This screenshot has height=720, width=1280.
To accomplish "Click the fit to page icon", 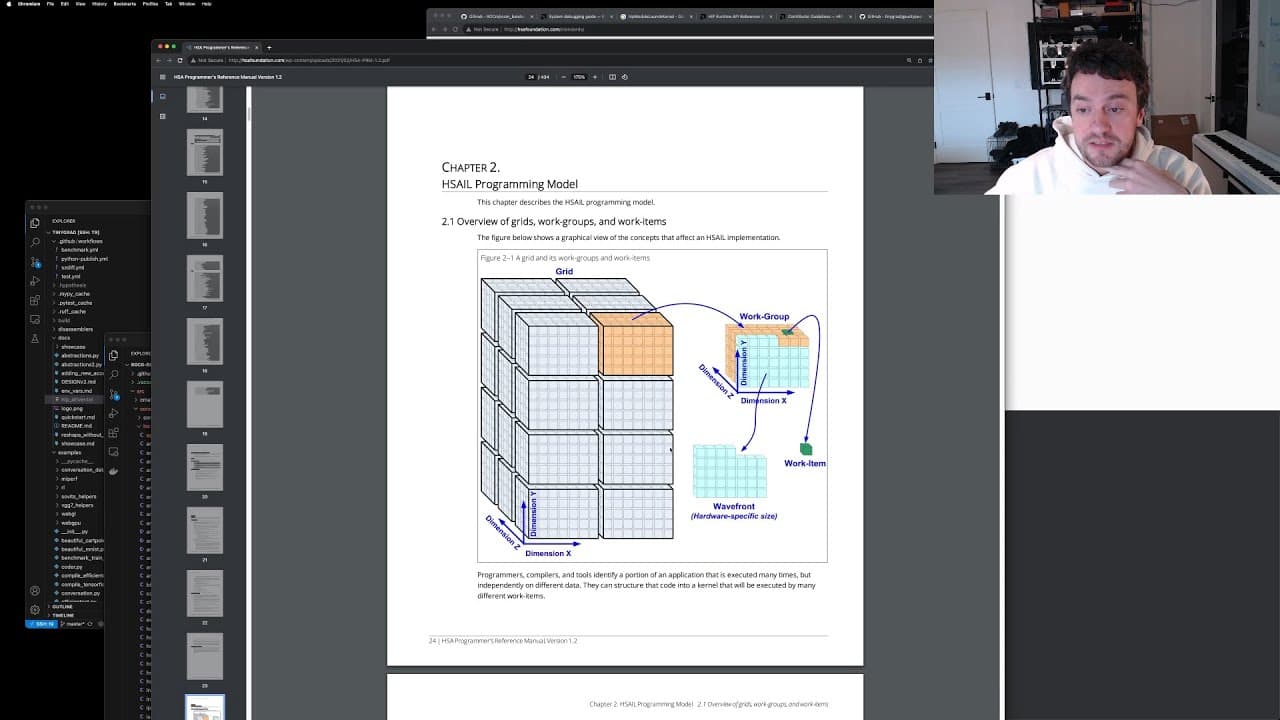I will click(612, 77).
